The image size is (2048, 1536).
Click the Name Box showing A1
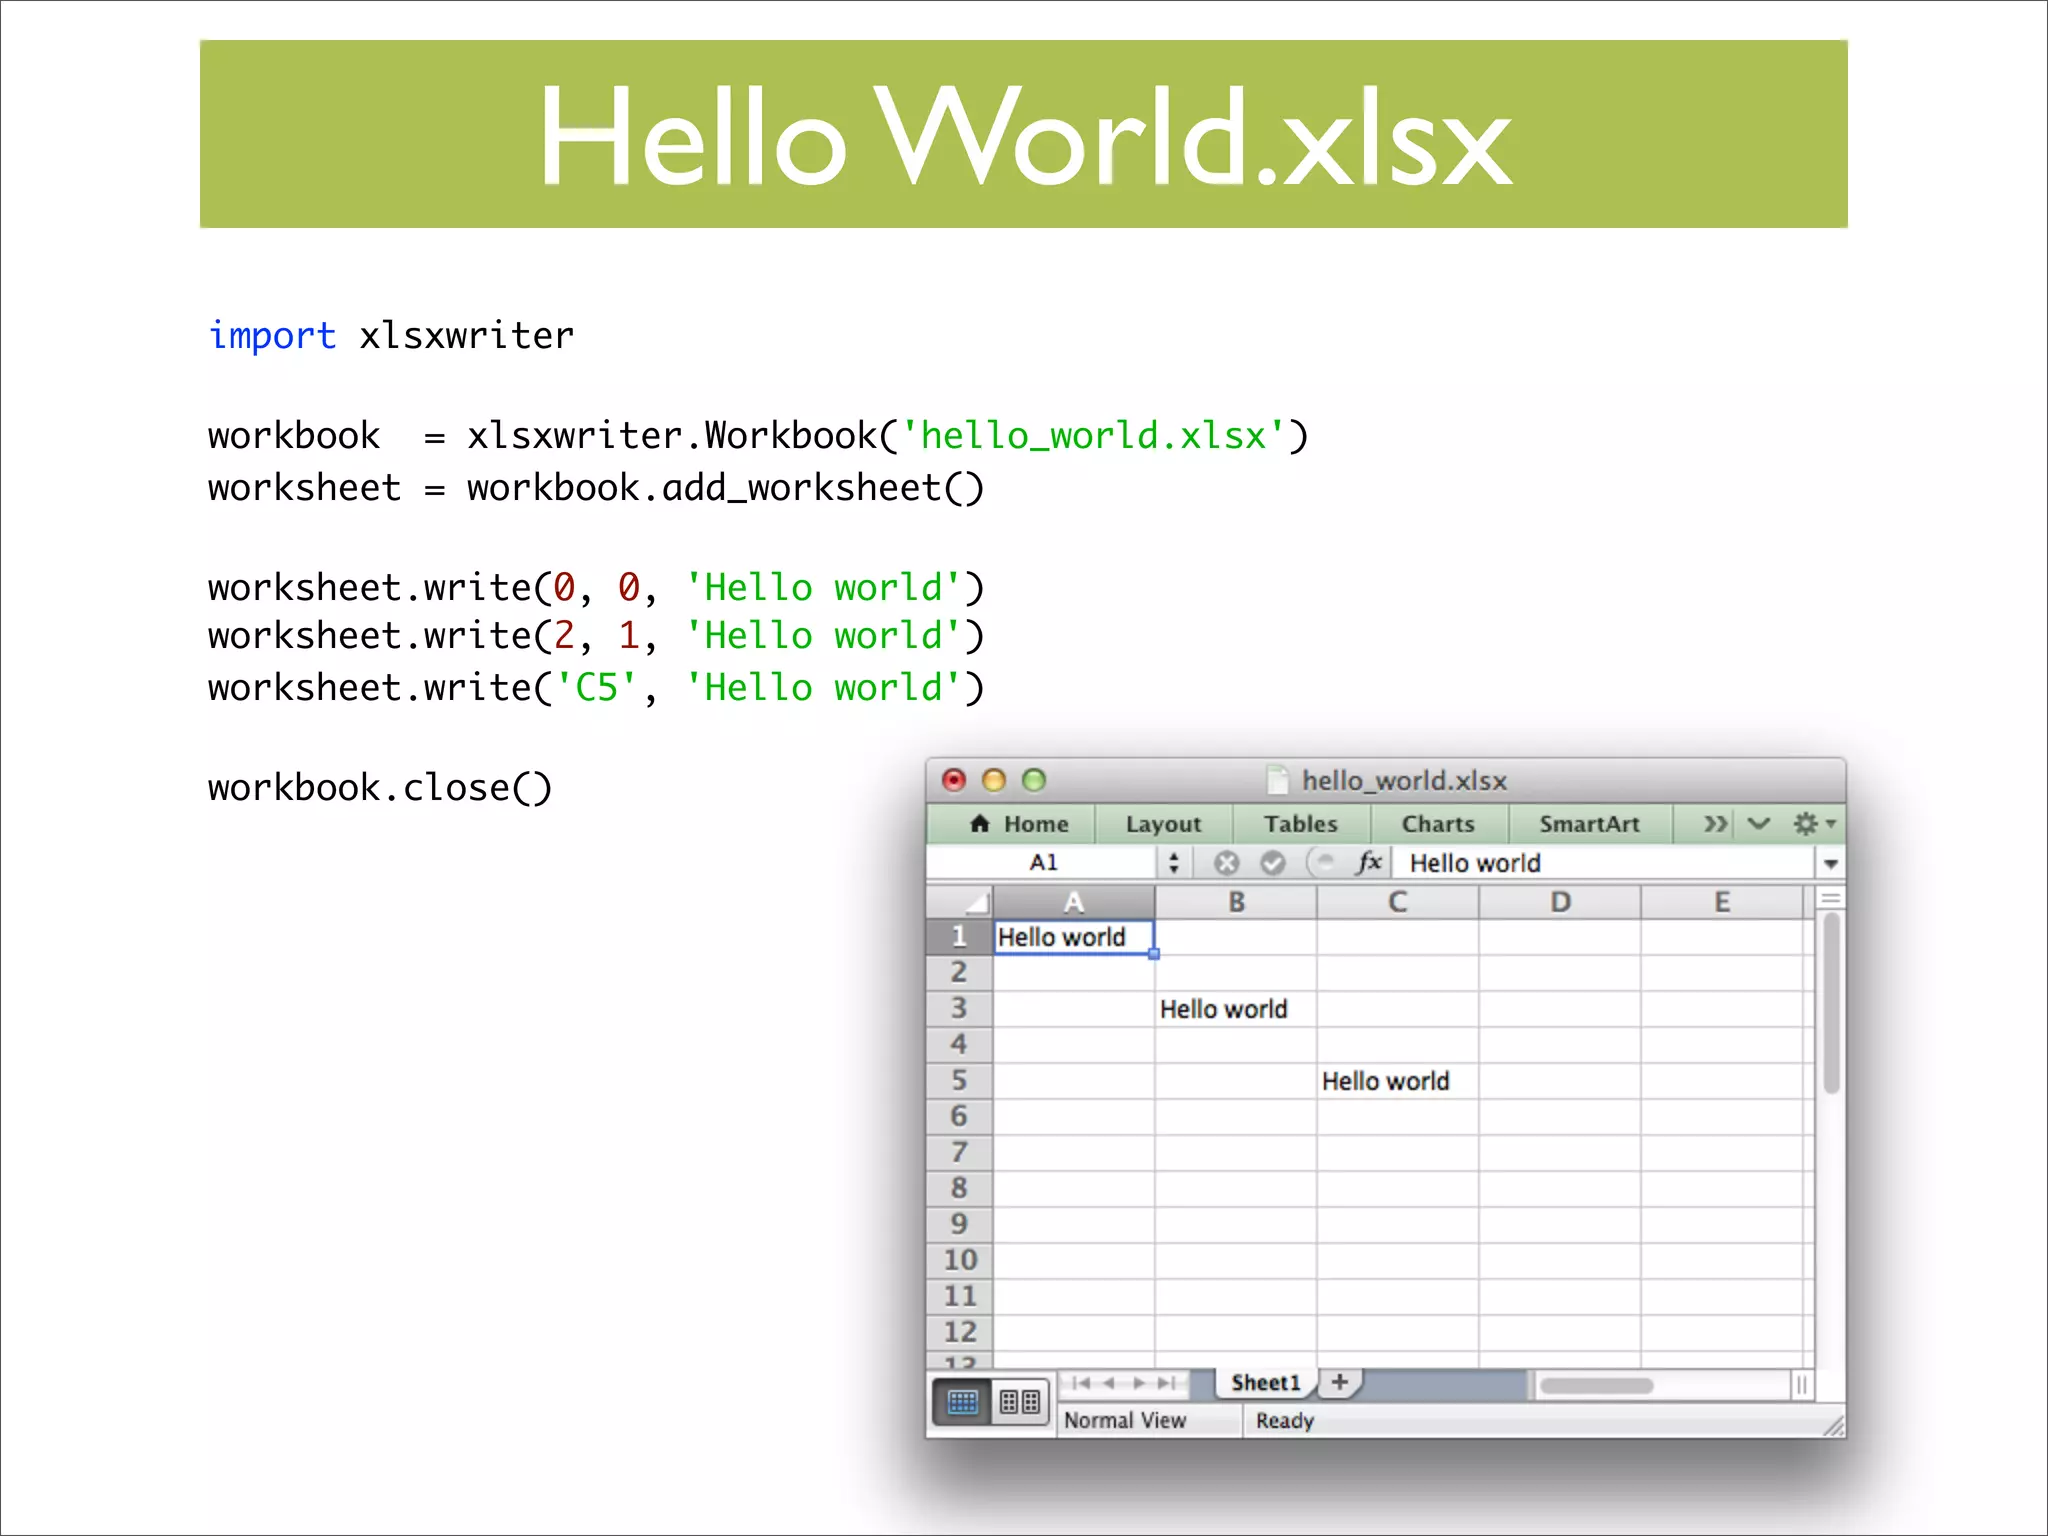coord(1043,862)
